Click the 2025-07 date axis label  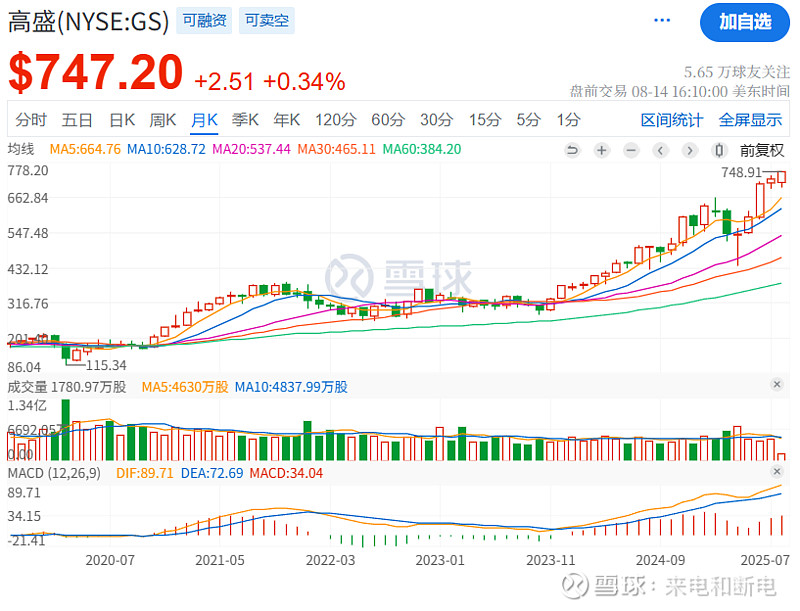click(765, 560)
